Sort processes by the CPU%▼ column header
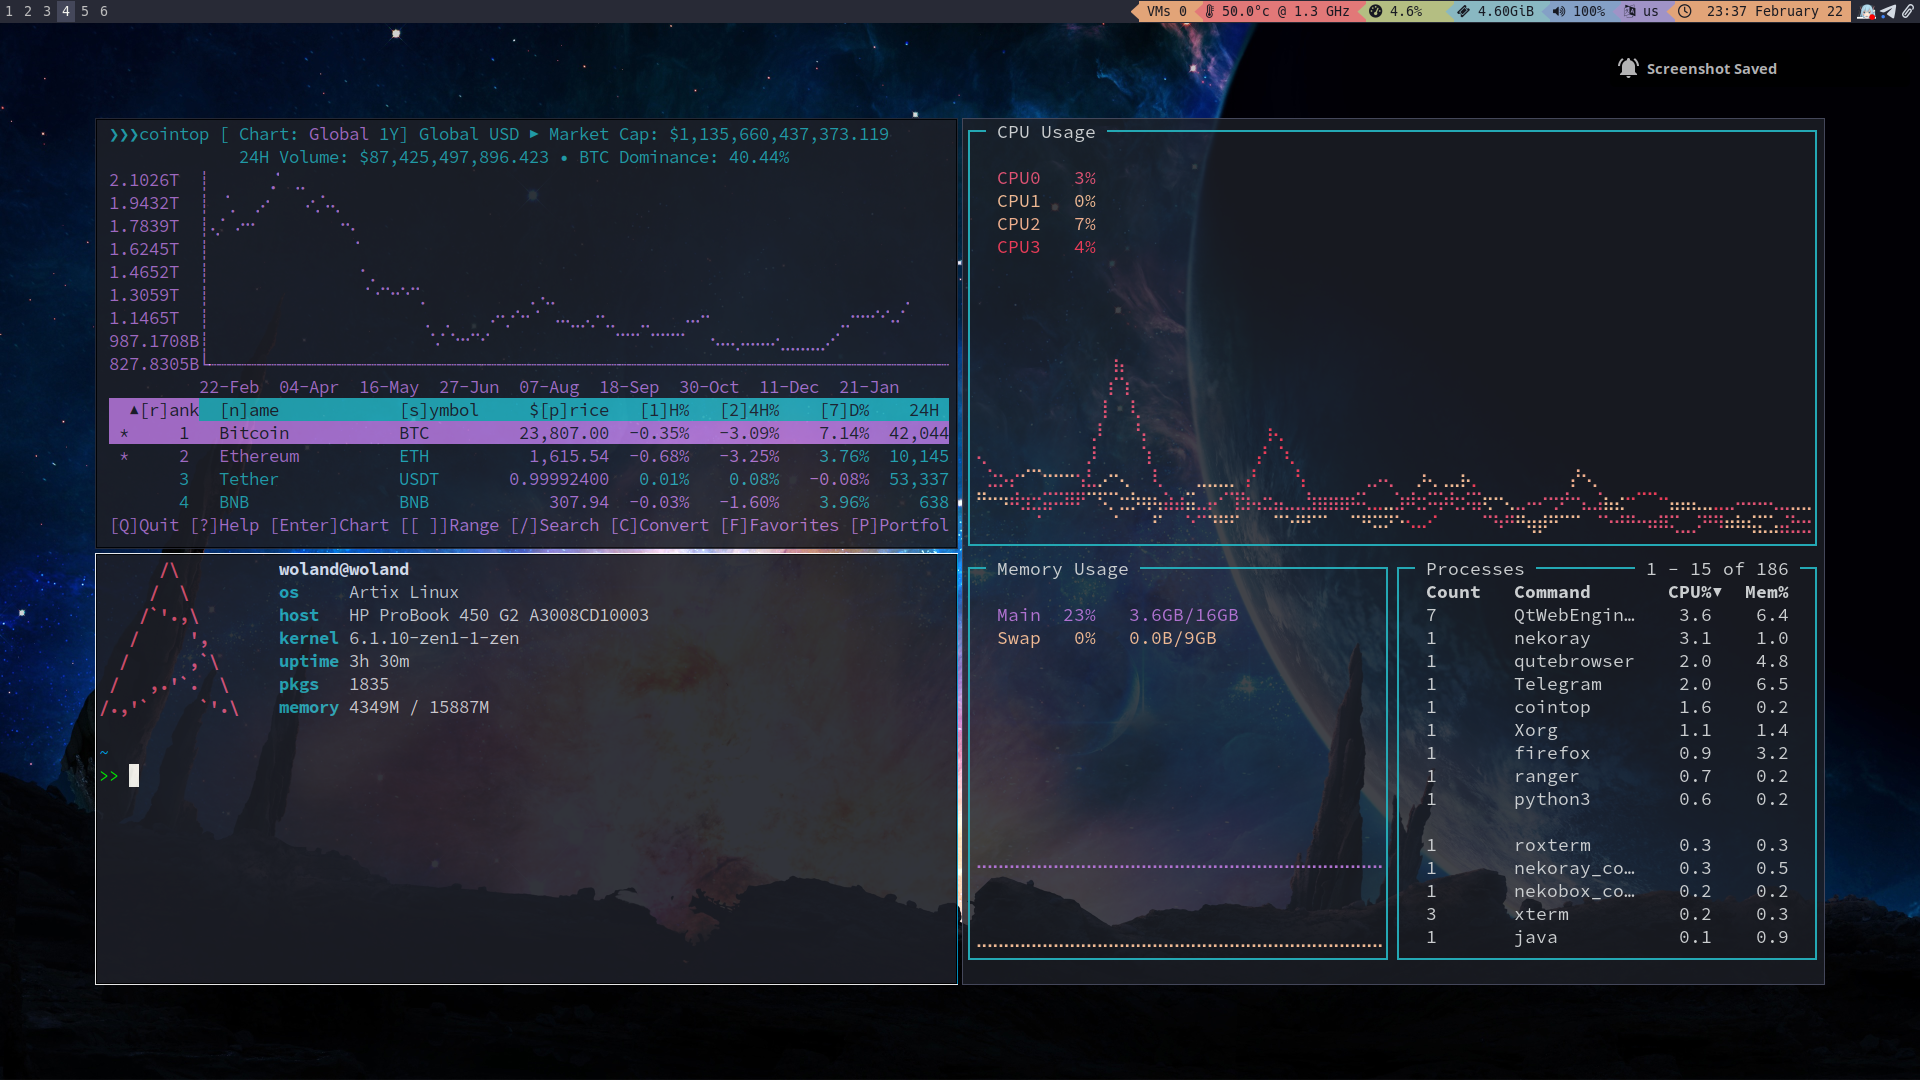The width and height of the screenshot is (1920, 1080). (1694, 592)
